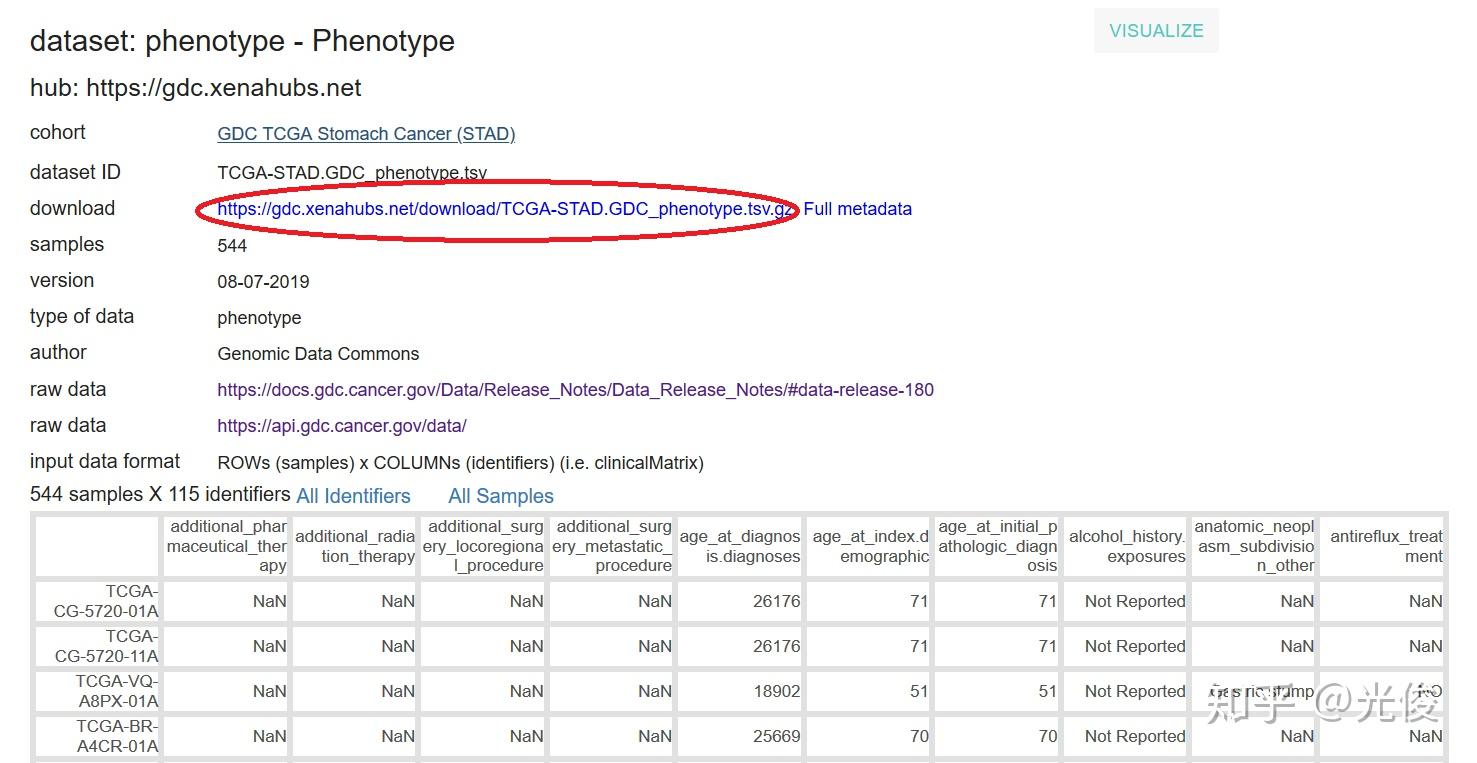Click the age_at_diagnosis.diagnoses column header
This screenshot has height=763, width=1477.
coord(740,546)
